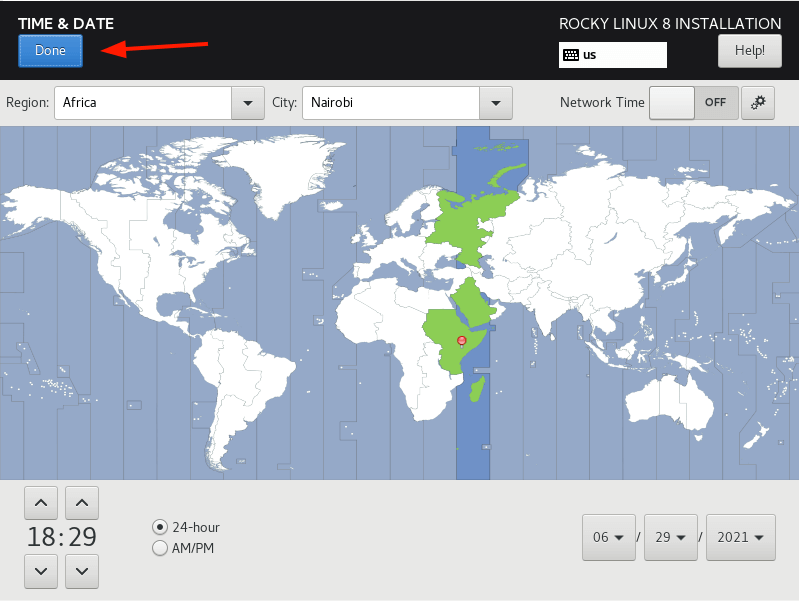Open the us keyboard layout indicator
The image size is (799, 601).
click(x=612, y=55)
